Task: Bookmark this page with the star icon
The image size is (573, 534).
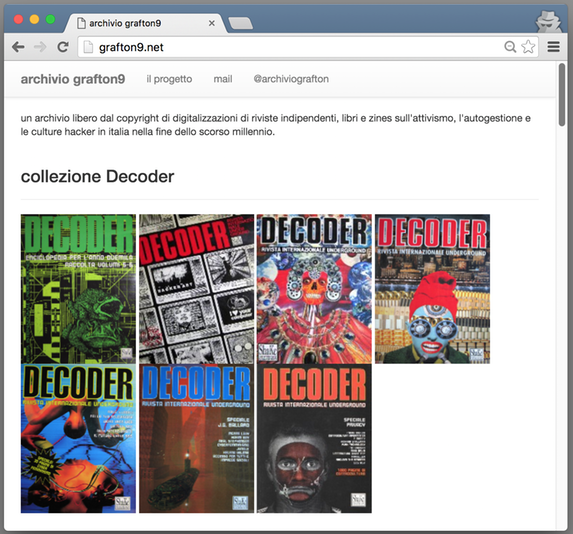Action: click(528, 47)
